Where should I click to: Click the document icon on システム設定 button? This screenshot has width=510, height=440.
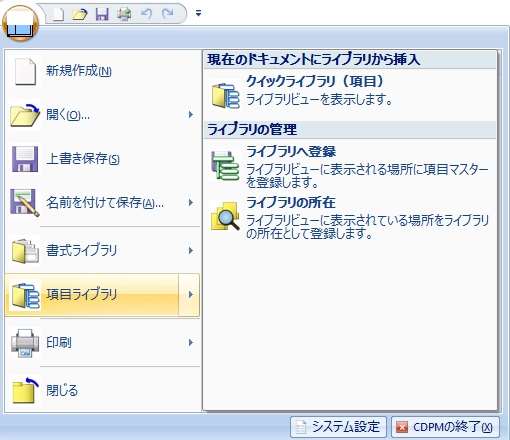click(301, 427)
